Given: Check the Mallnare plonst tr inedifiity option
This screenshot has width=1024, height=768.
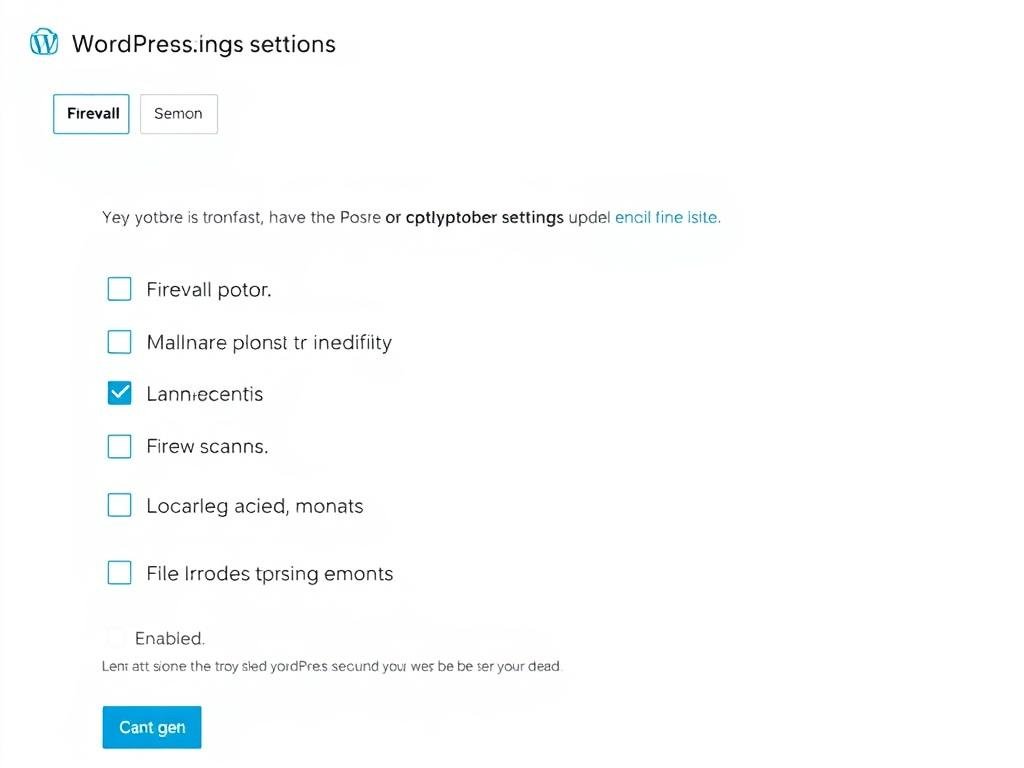Looking at the screenshot, I should tap(119, 341).
